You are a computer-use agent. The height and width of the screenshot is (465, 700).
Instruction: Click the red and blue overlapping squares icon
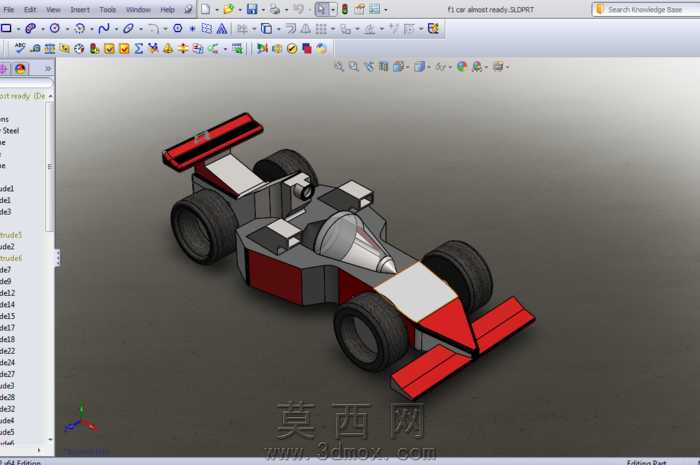[x=307, y=48]
